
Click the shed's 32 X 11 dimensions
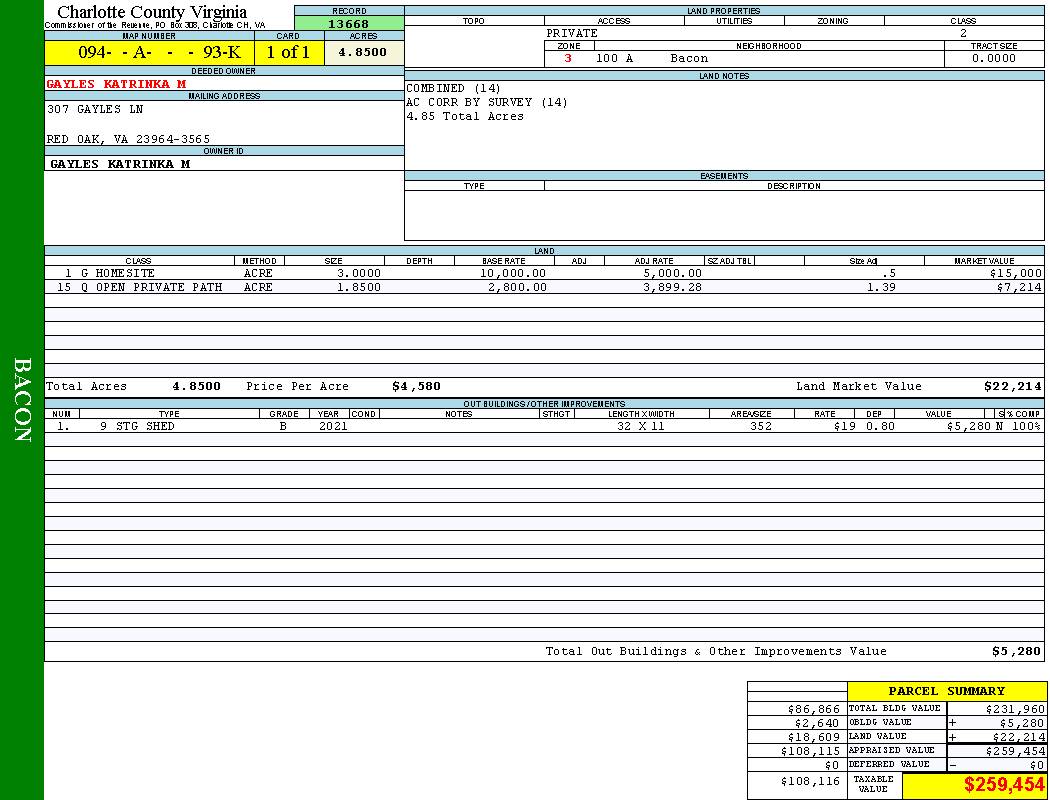pyautogui.click(x=640, y=426)
